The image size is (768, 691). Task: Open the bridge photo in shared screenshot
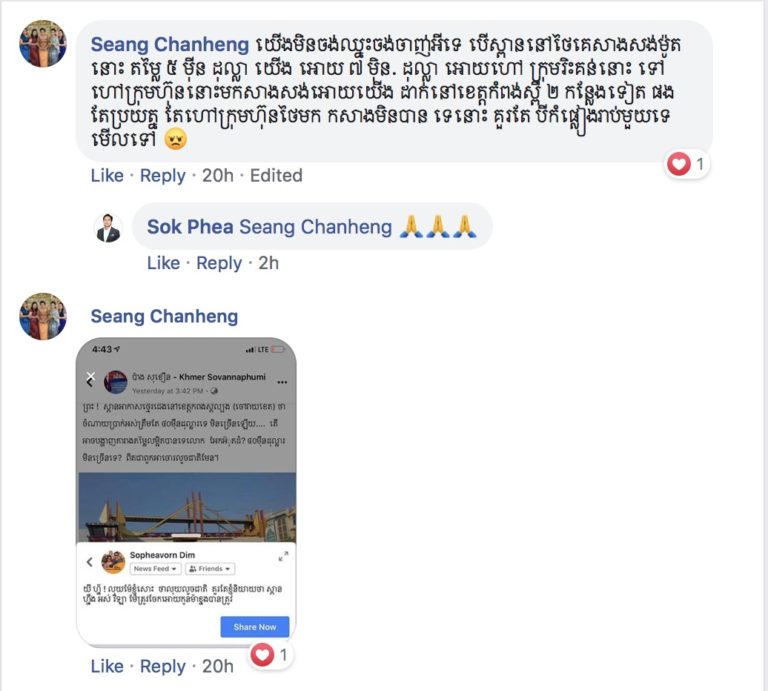[187, 507]
